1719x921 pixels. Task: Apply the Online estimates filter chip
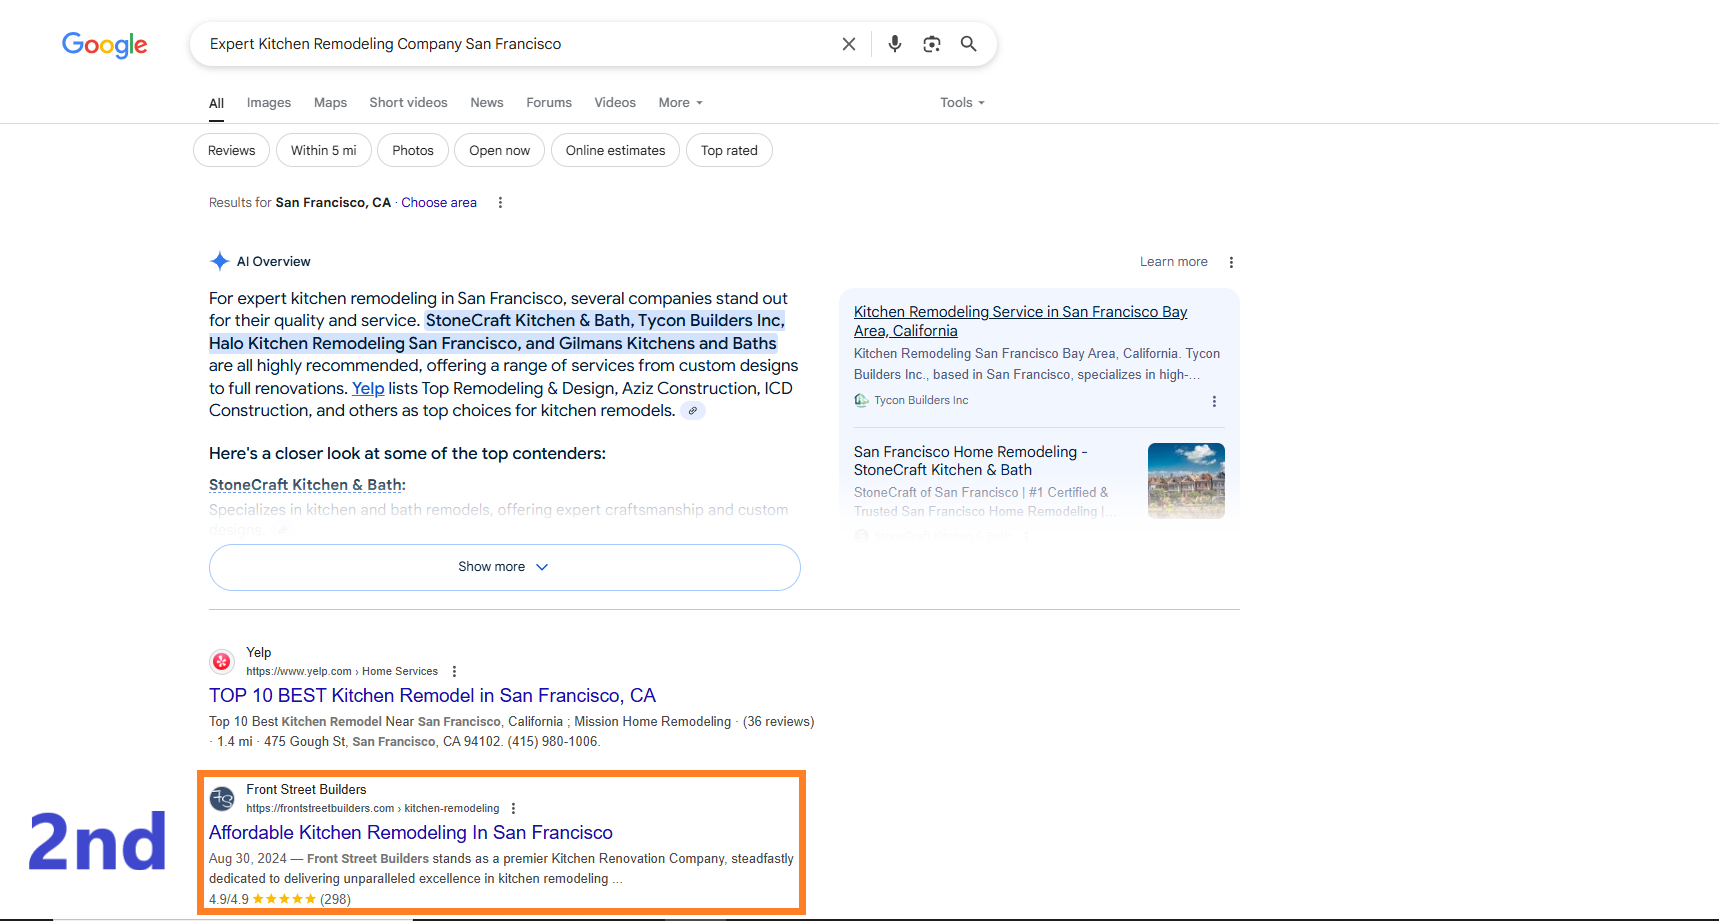[x=615, y=150]
